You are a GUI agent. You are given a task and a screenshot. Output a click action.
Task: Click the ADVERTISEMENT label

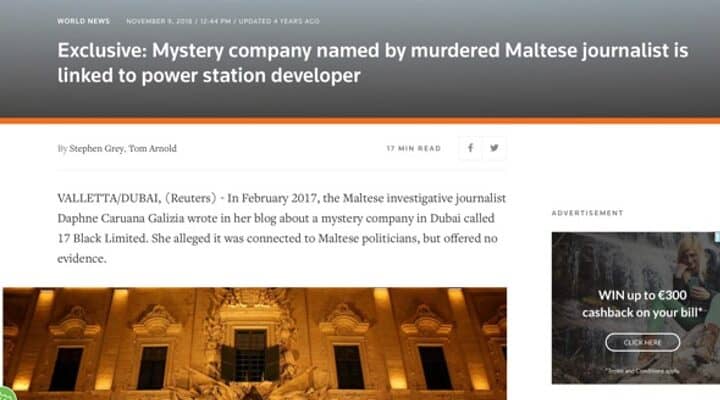pos(587,213)
